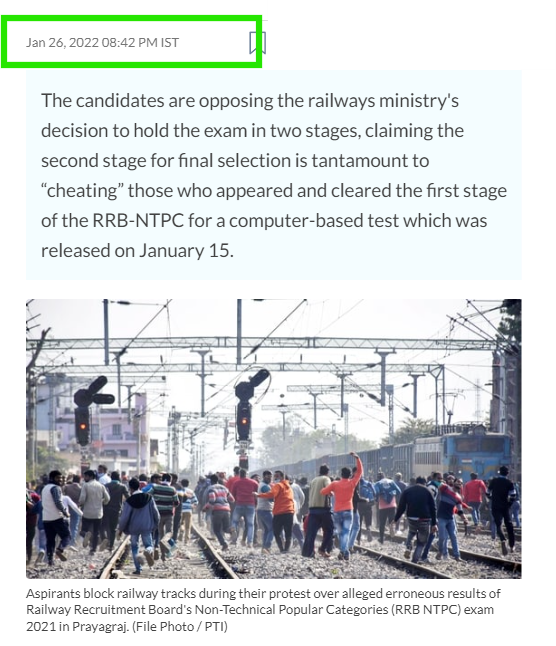
Task: Click the word 'RRB-NTPC' in the summary
Action: [138, 221]
